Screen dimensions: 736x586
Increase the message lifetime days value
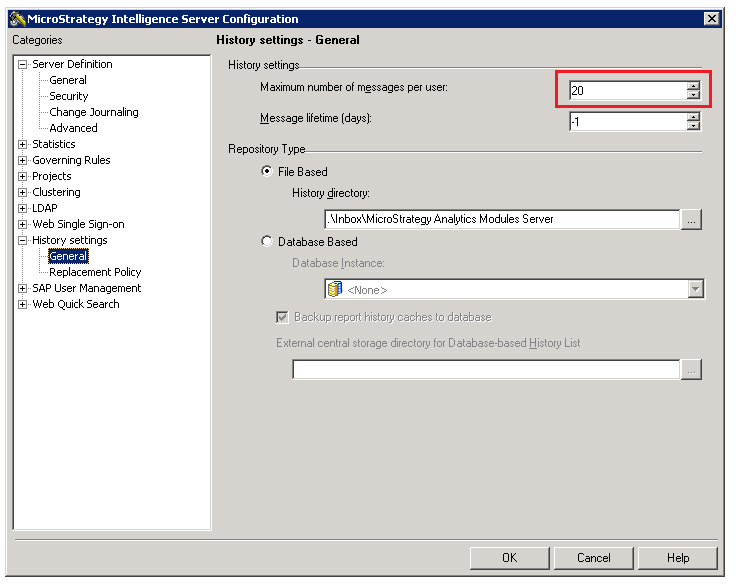(693, 116)
